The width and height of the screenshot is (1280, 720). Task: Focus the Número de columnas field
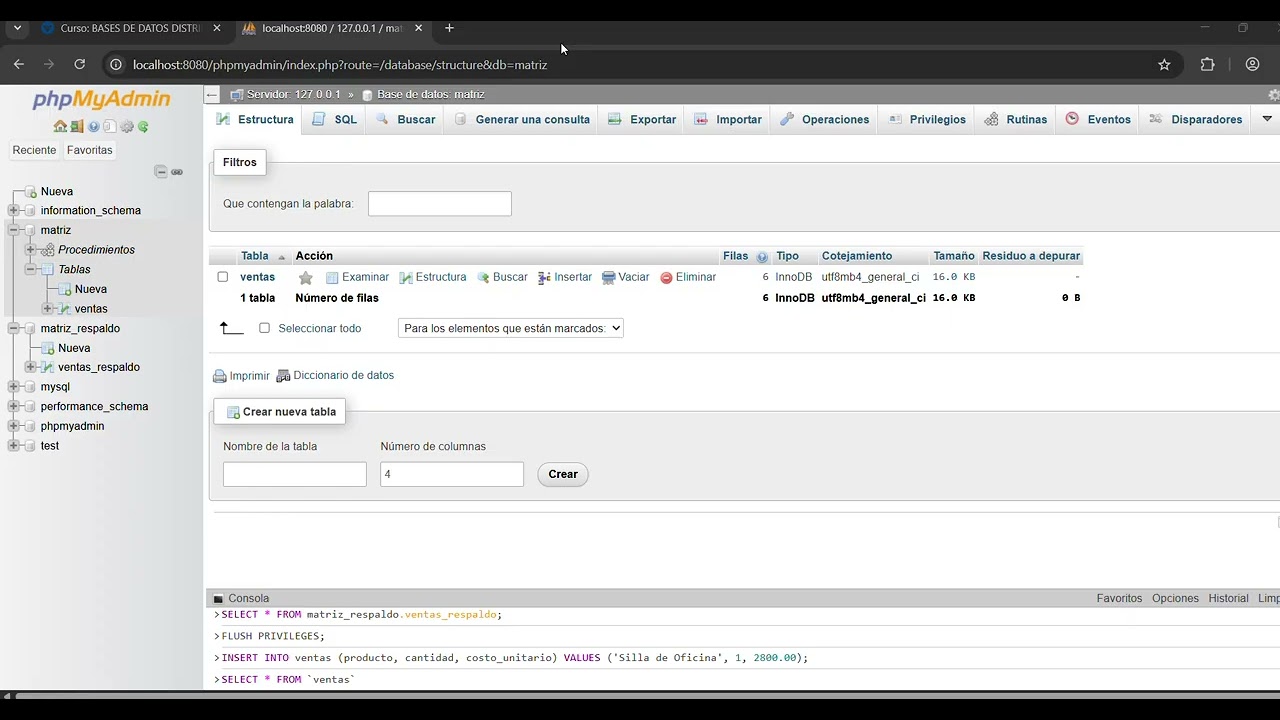coord(452,474)
